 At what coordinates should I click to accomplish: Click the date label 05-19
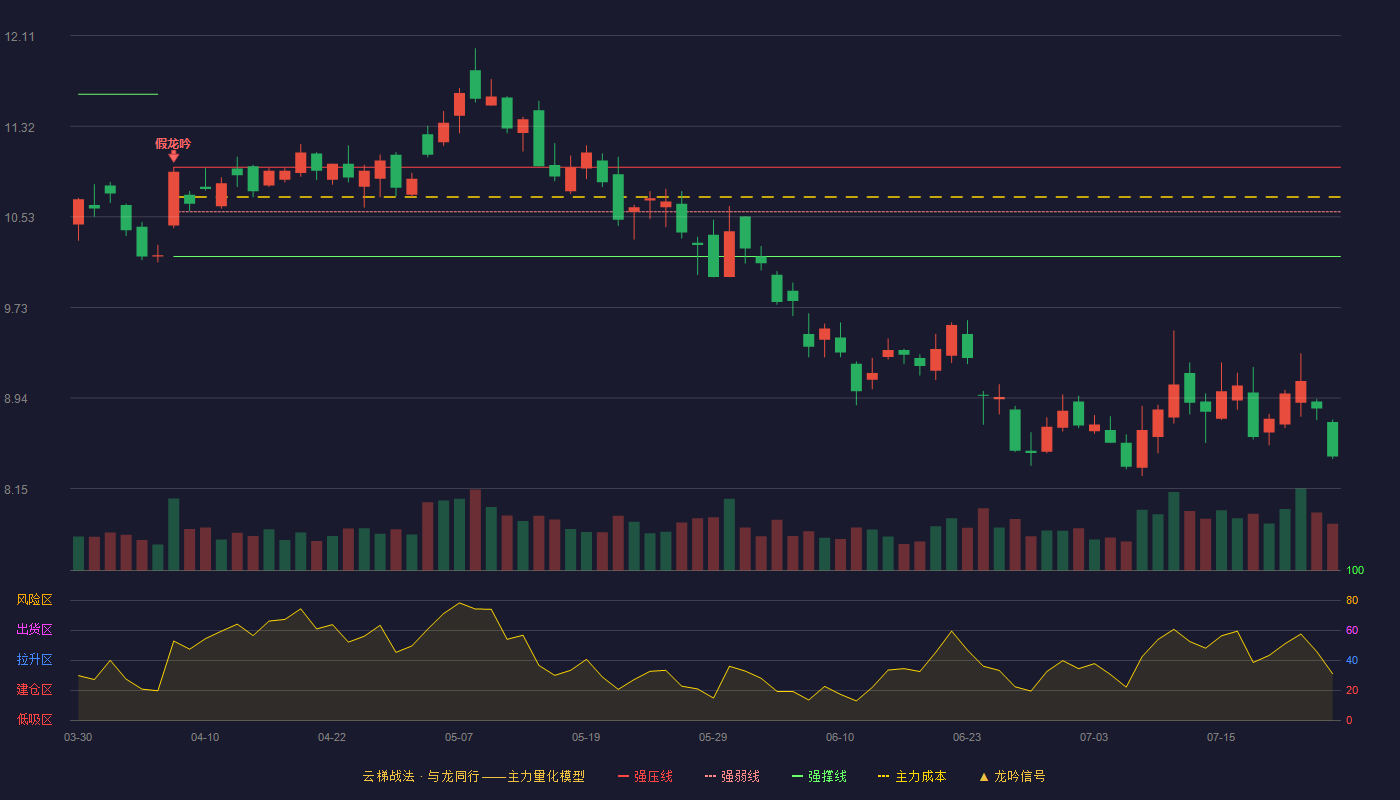(x=586, y=737)
